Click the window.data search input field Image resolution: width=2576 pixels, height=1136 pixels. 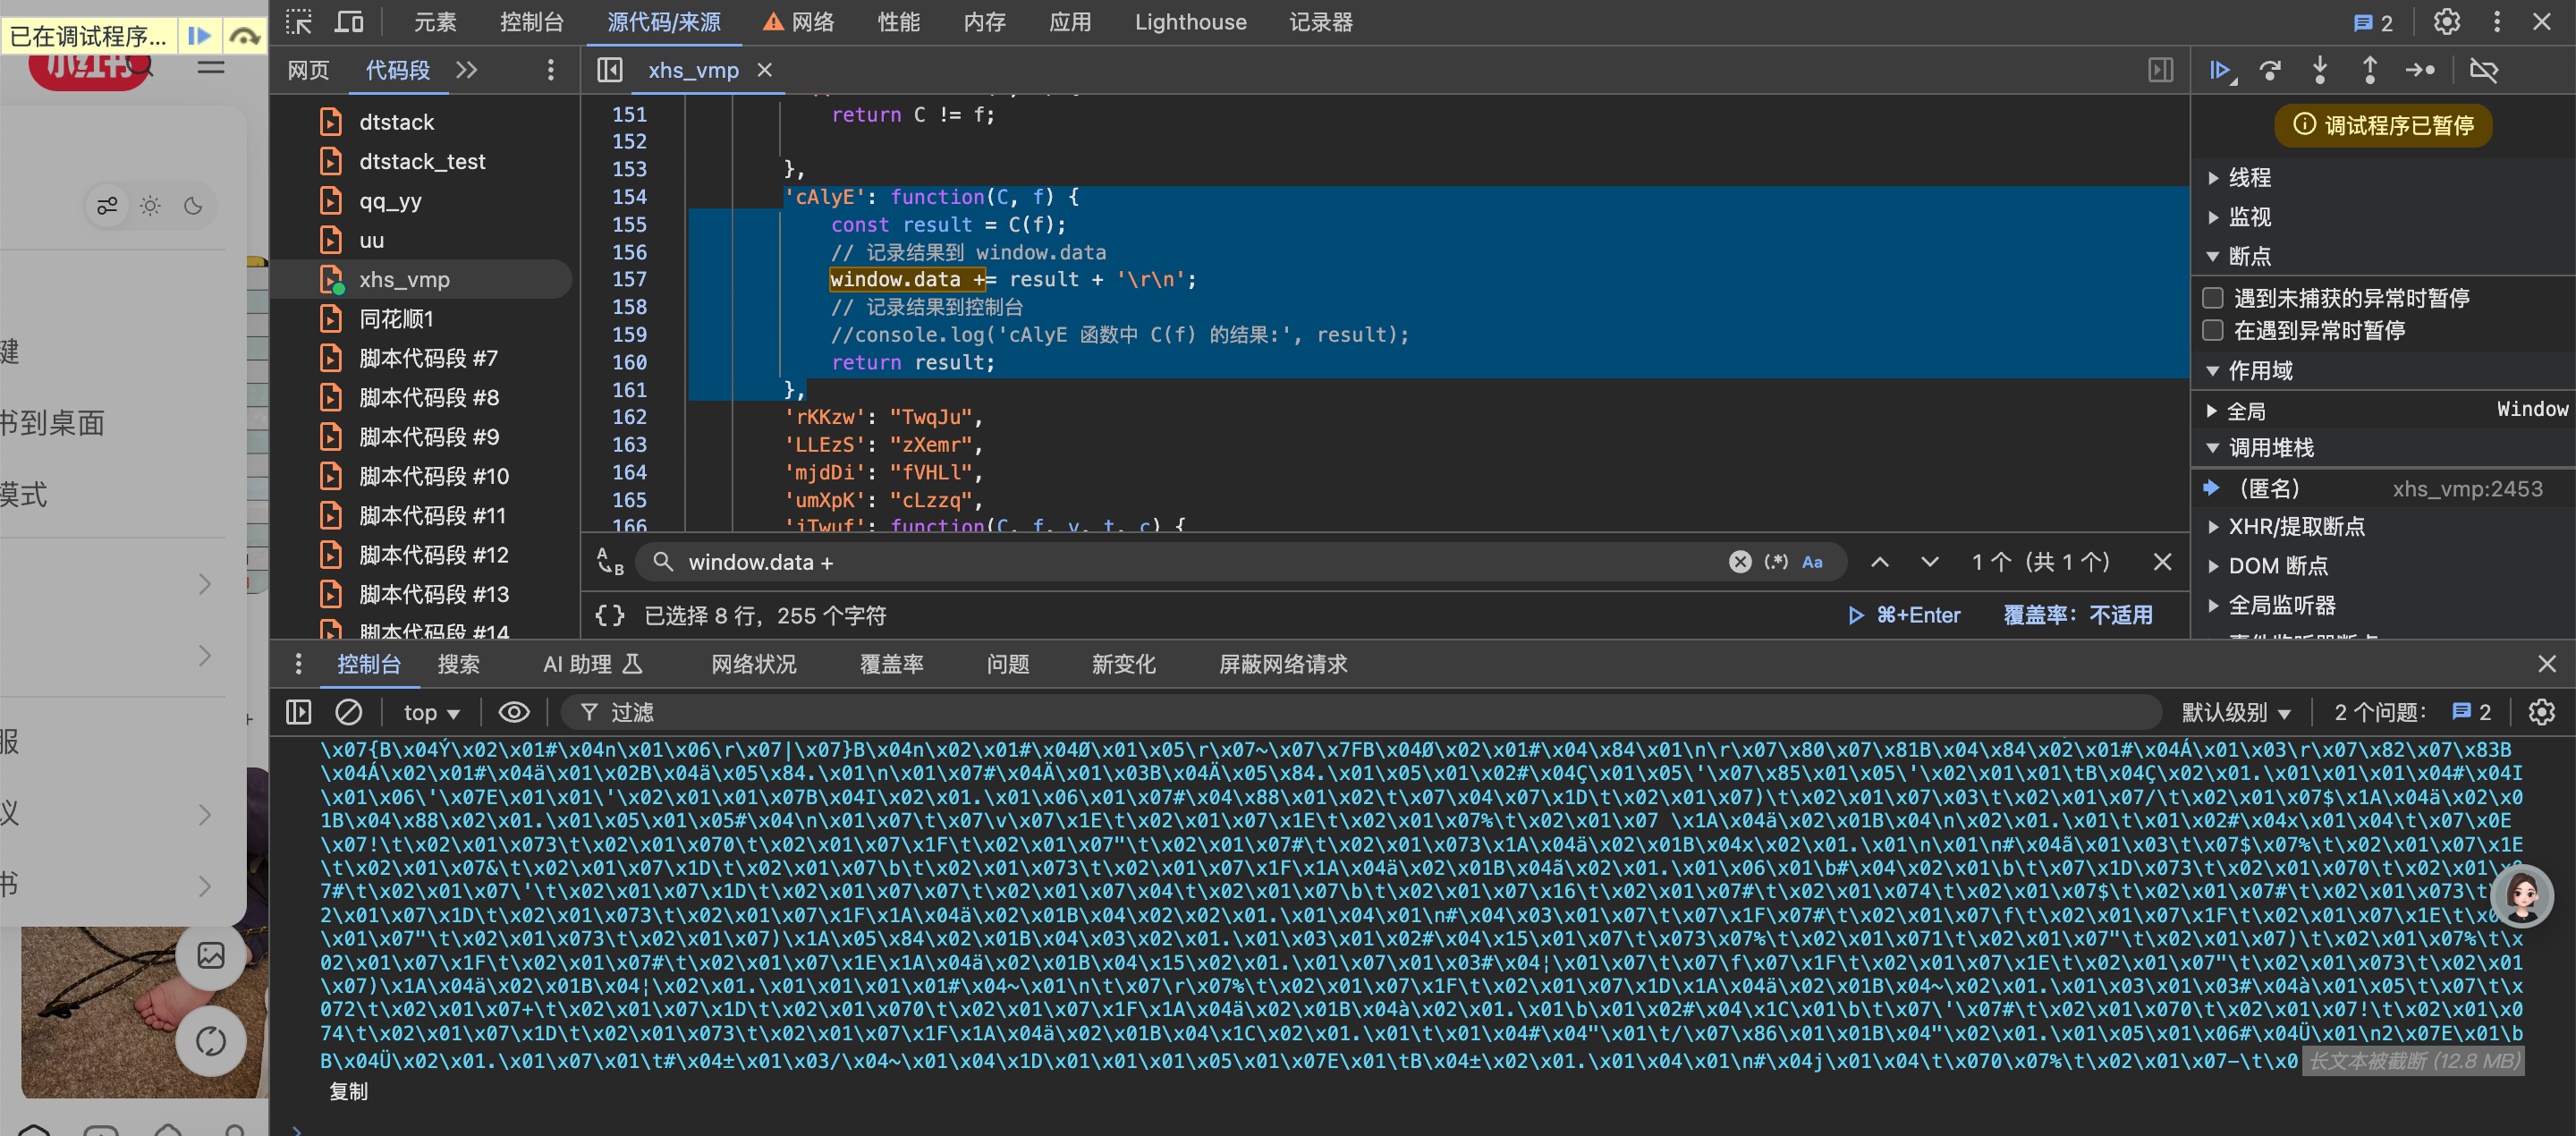pyautogui.click(x=1200, y=562)
